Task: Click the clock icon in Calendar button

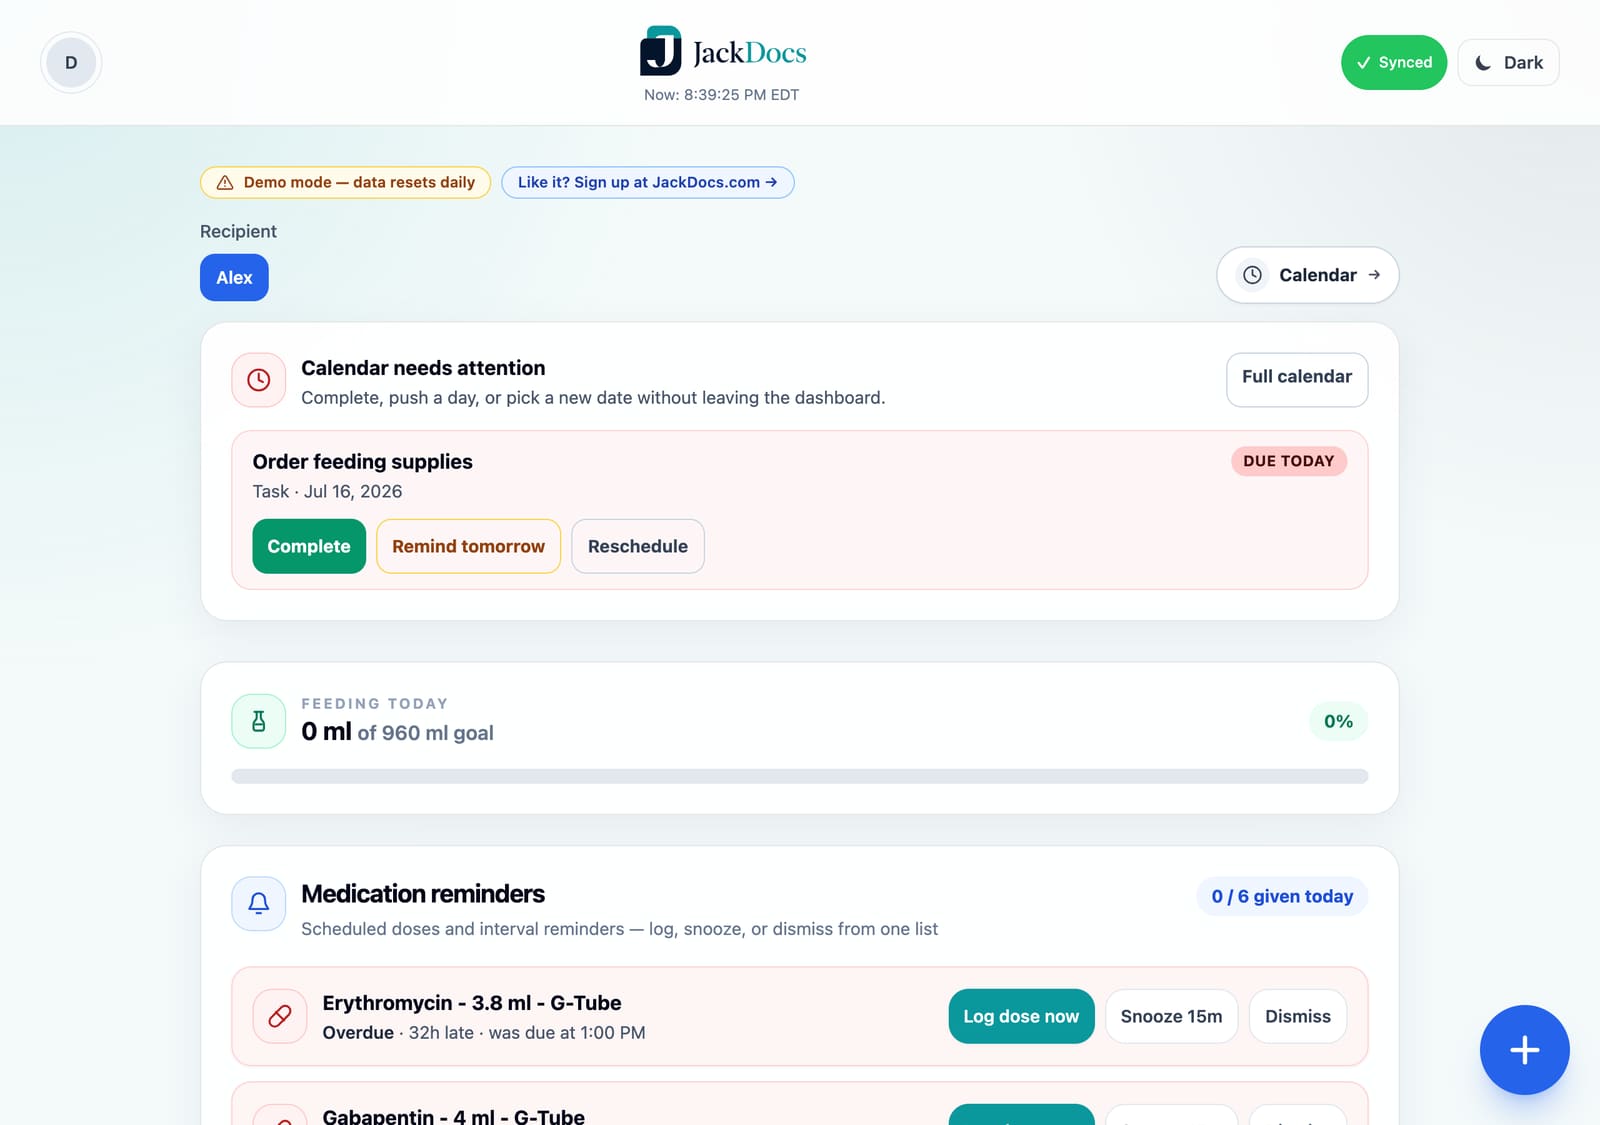Action: pos(1252,275)
